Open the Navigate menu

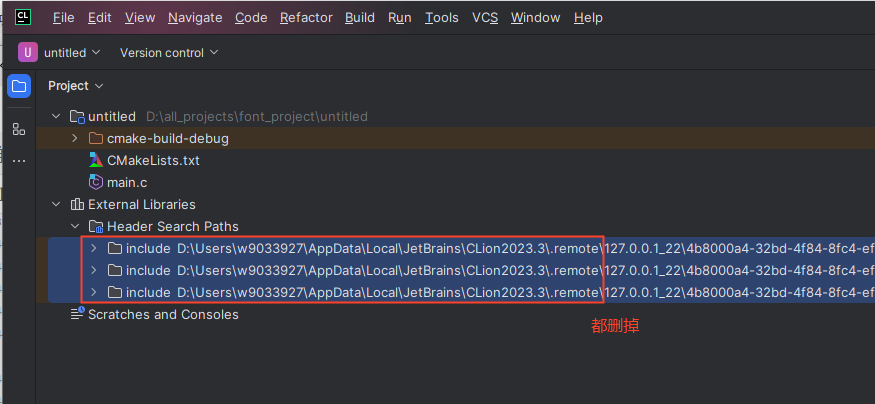point(195,18)
